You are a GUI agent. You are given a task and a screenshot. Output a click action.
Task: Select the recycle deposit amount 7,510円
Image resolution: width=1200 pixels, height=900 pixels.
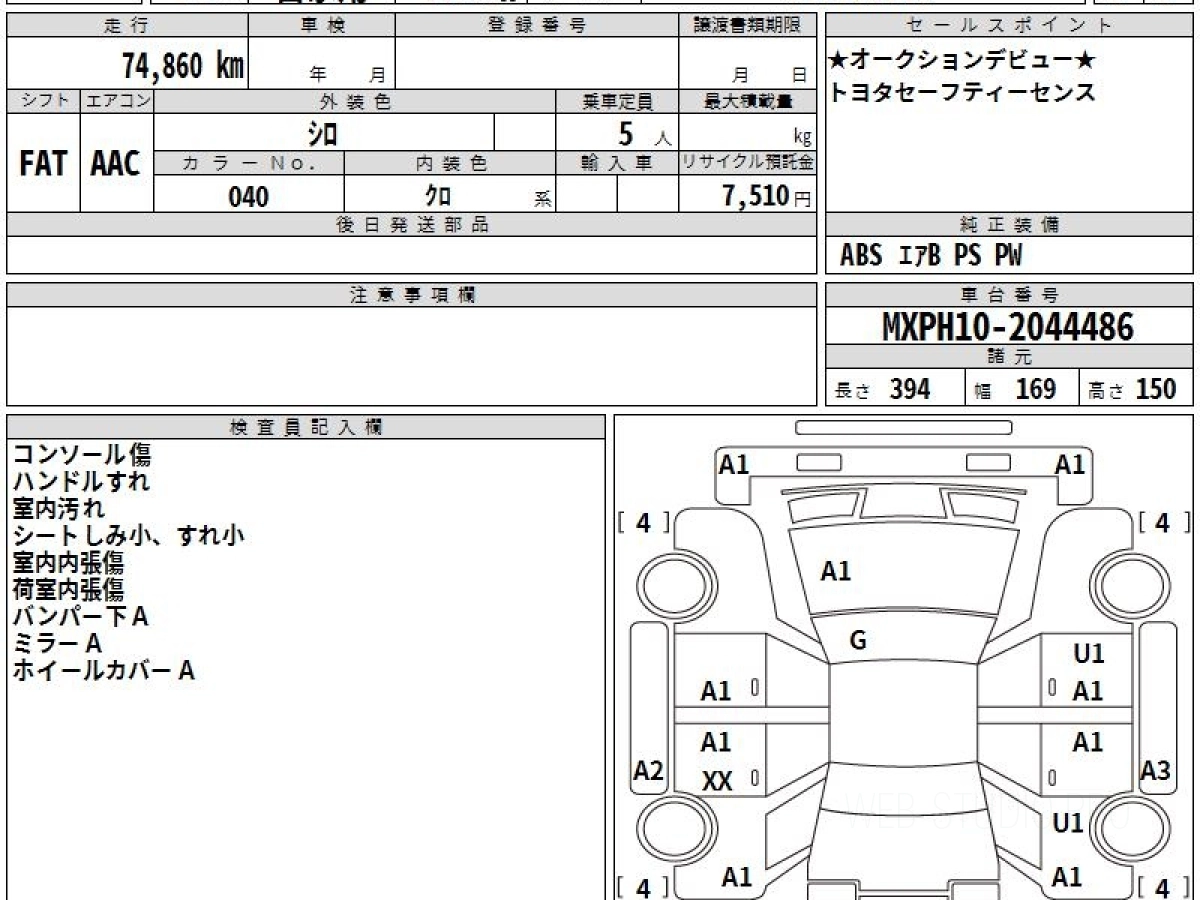(x=767, y=196)
